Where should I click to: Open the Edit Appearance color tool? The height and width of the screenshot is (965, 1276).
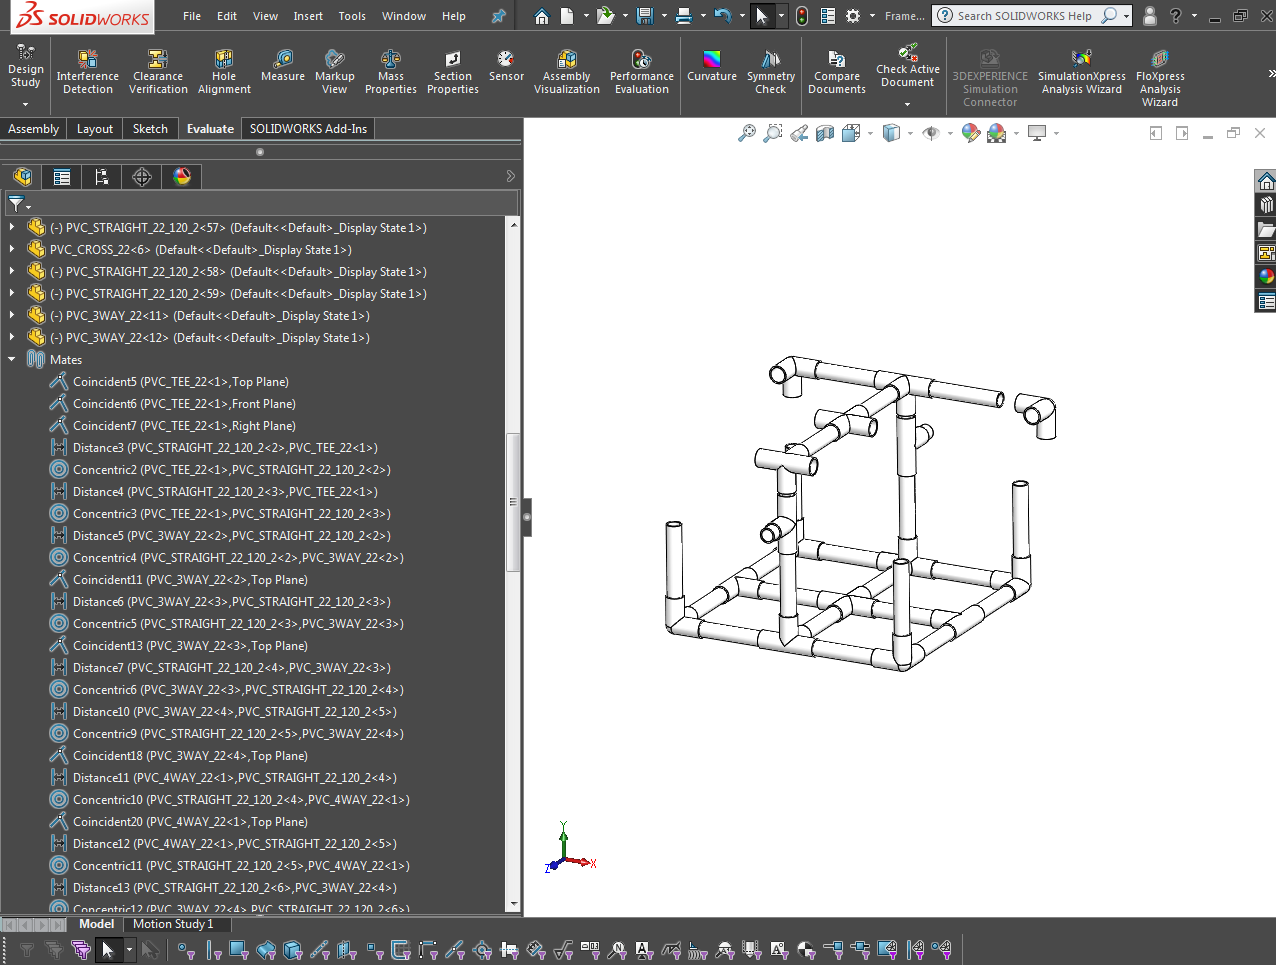[x=970, y=133]
